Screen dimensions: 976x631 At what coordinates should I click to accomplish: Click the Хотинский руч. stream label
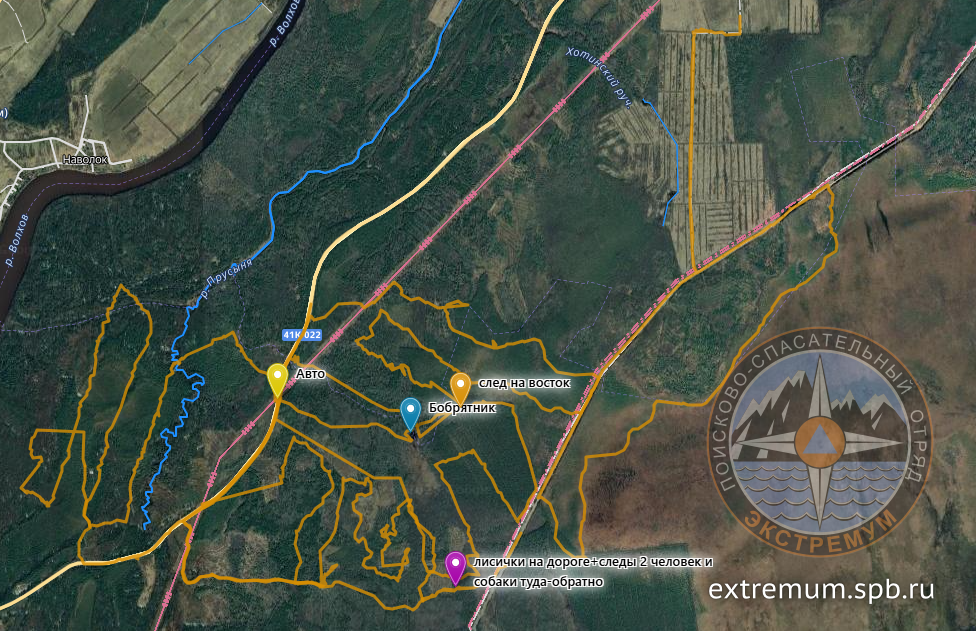coord(599,77)
